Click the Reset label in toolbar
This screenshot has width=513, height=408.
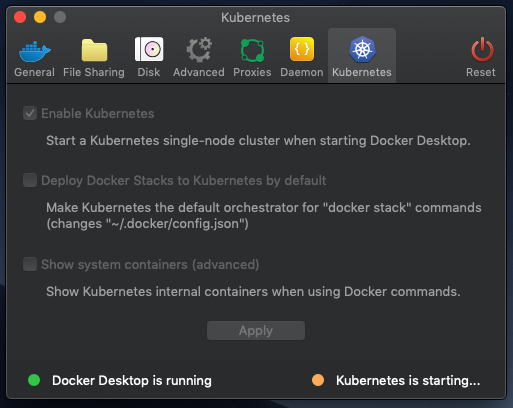click(x=481, y=72)
